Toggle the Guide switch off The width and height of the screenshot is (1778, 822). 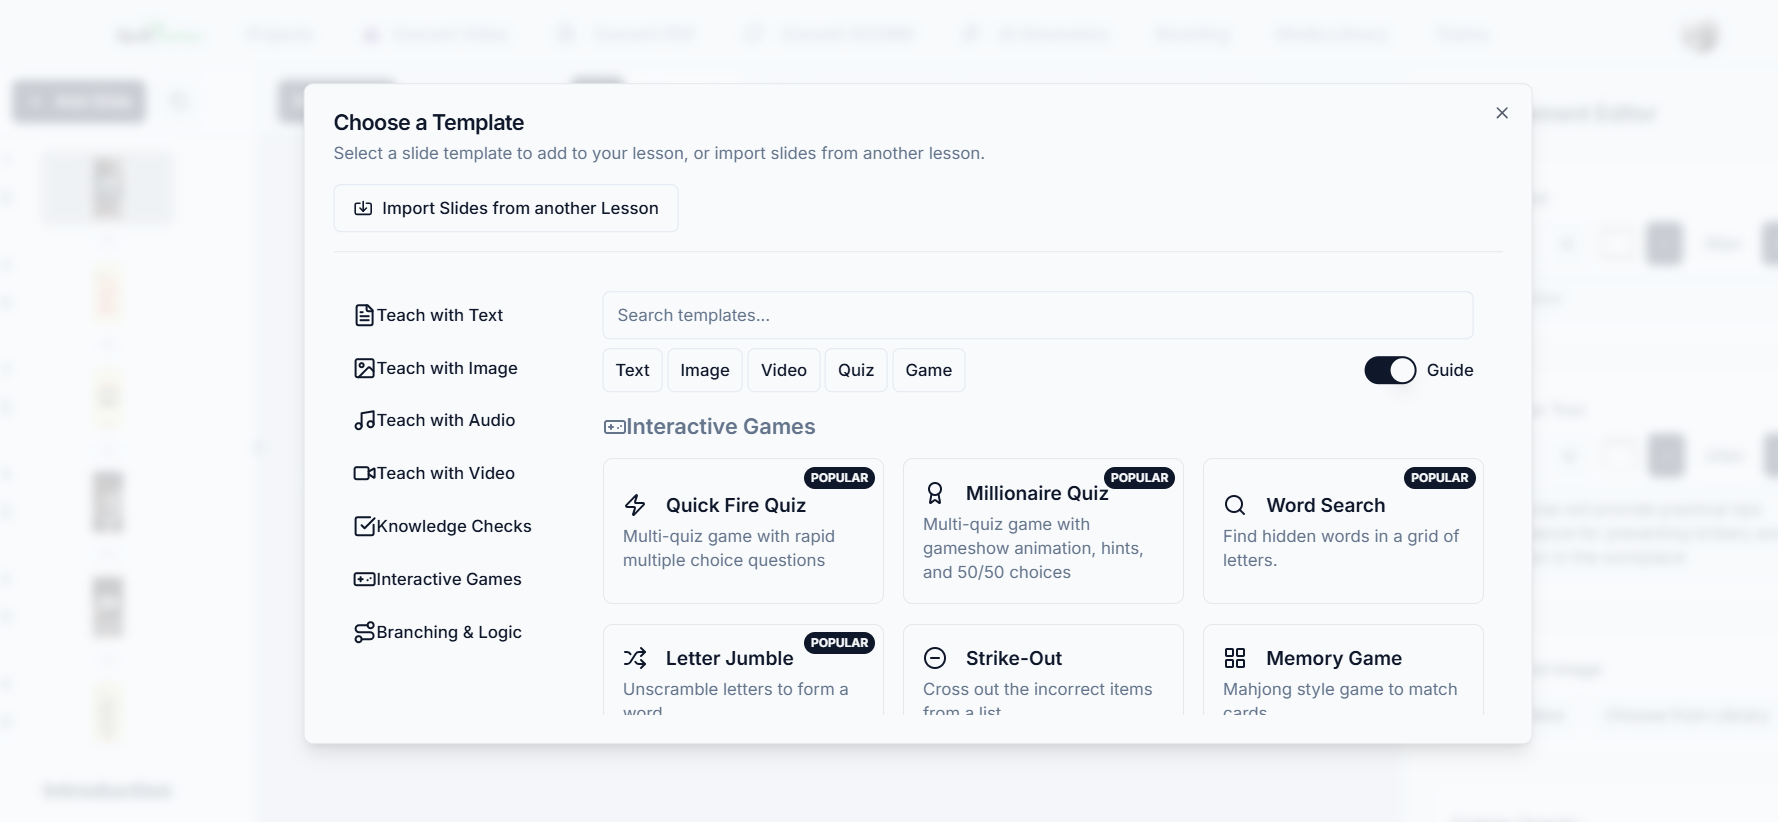(x=1390, y=370)
